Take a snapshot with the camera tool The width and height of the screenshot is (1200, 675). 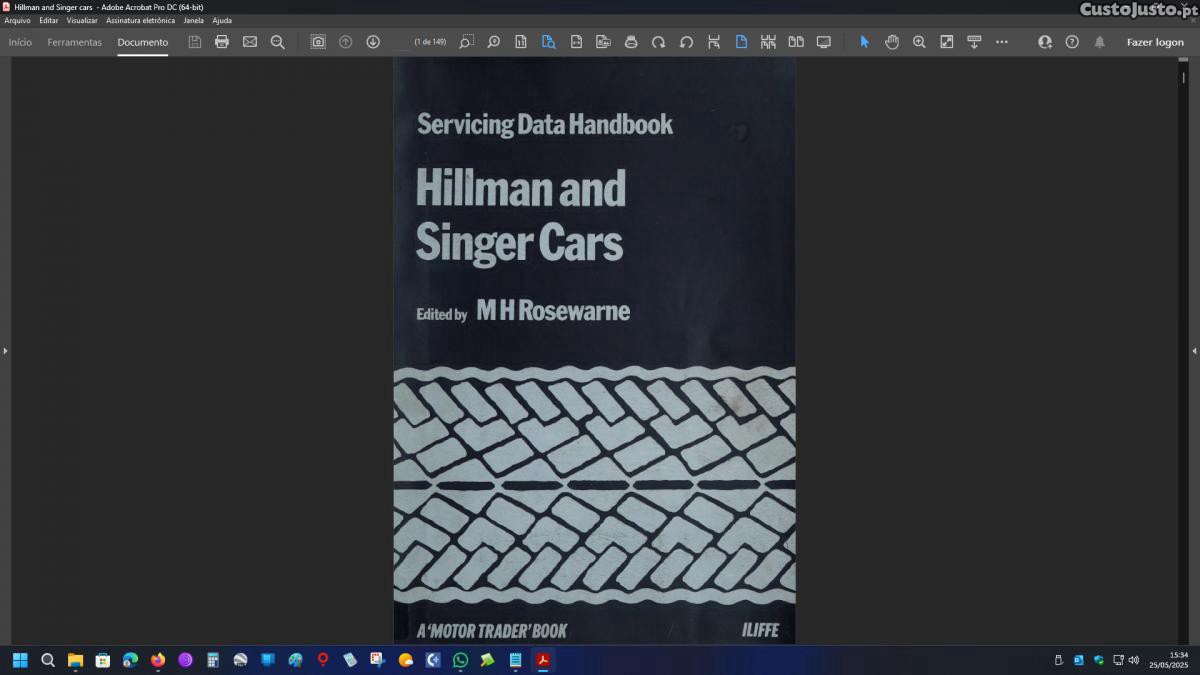tap(318, 42)
